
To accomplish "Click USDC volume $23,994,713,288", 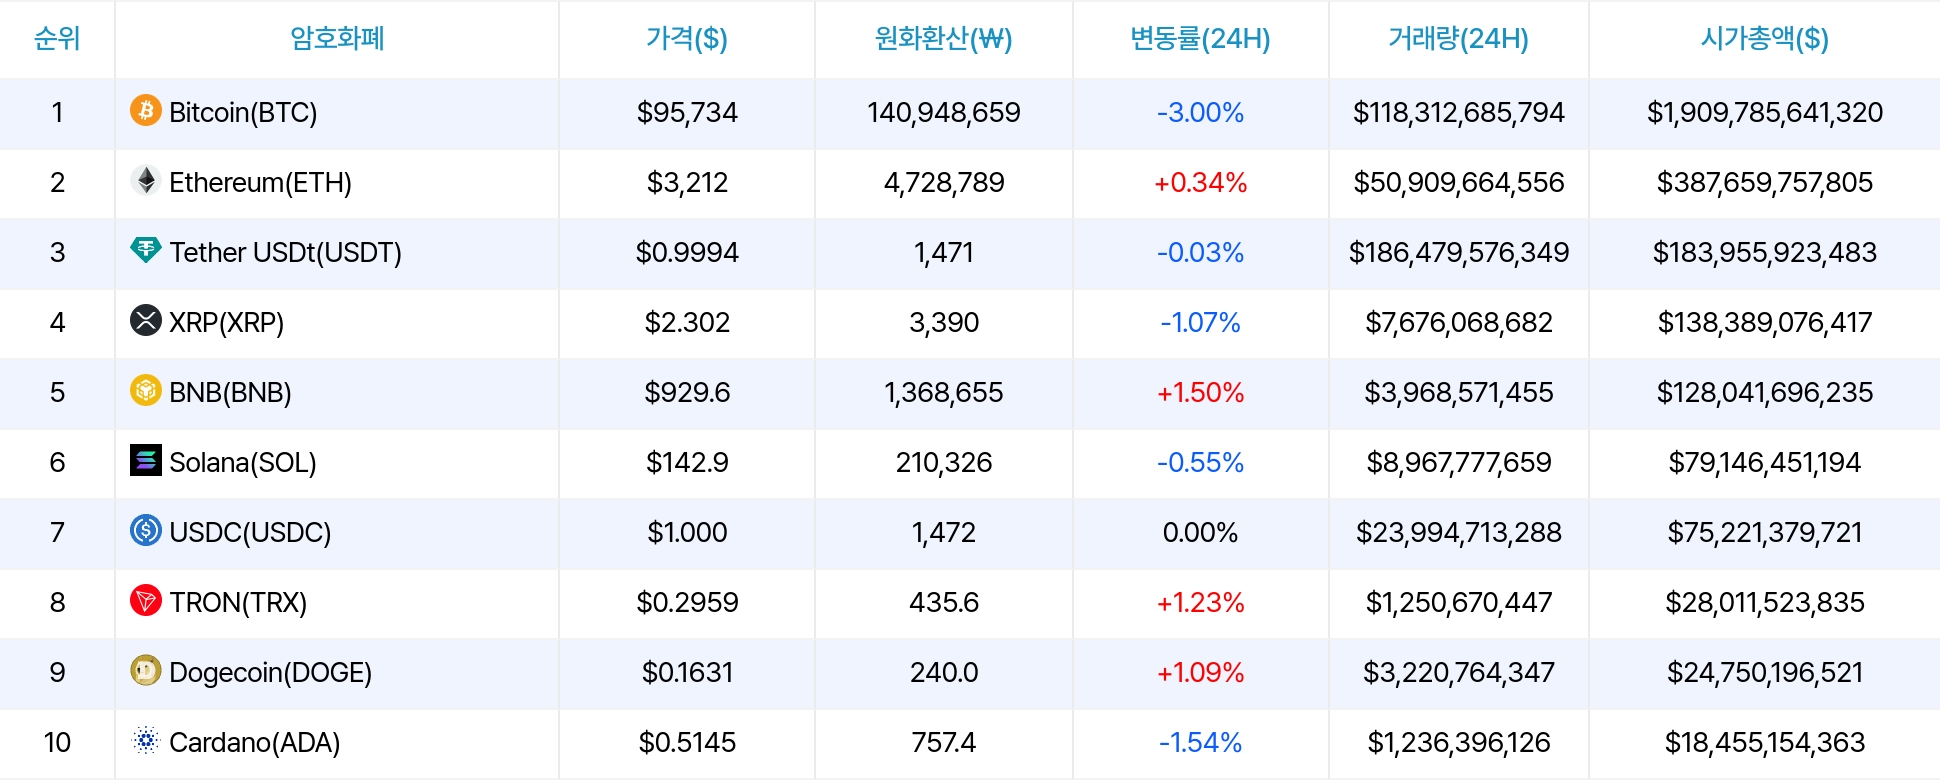I will (1459, 532).
